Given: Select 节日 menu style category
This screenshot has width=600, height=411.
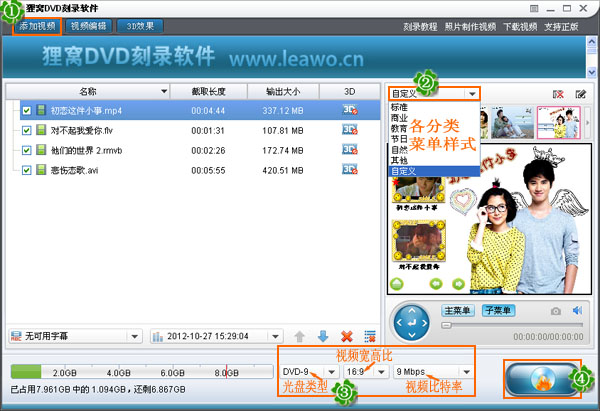Looking at the screenshot, I should (399, 139).
